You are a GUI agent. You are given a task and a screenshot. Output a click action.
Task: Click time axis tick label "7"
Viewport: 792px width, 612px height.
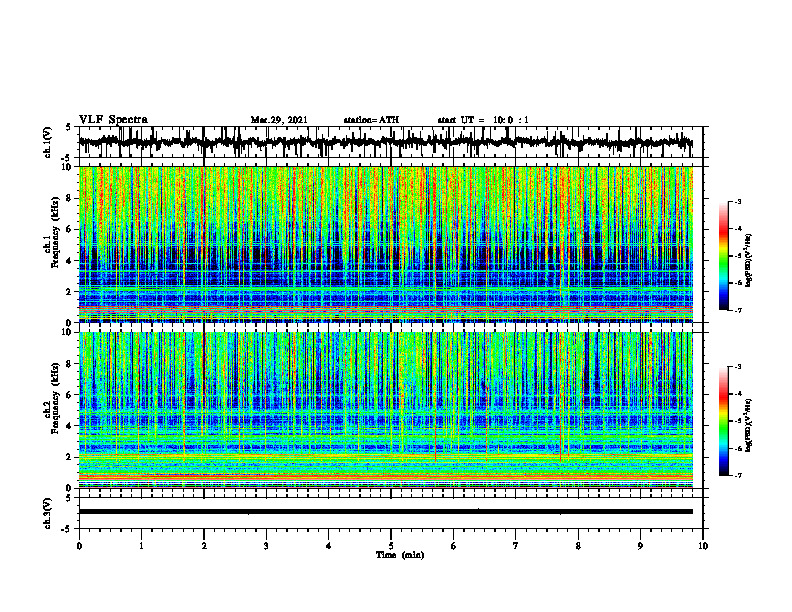click(x=516, y=546)
